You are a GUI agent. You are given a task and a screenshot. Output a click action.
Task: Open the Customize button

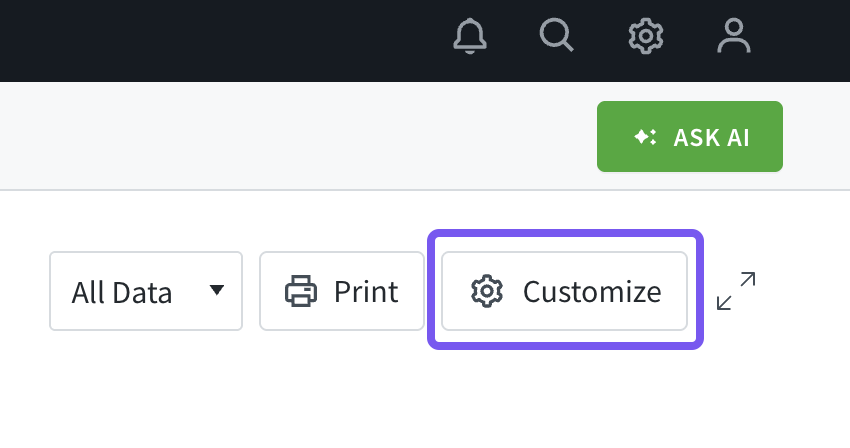tap(565, 291)
